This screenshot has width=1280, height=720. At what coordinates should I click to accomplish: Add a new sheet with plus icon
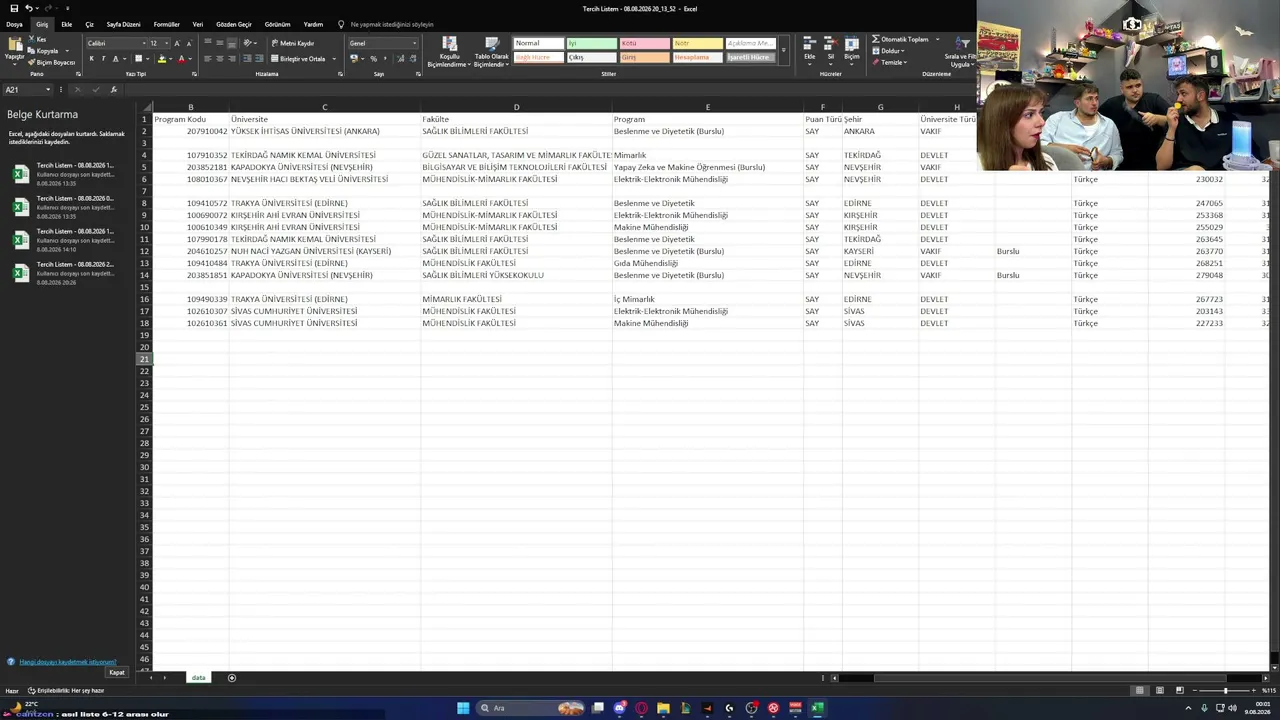tap(232, 678)
